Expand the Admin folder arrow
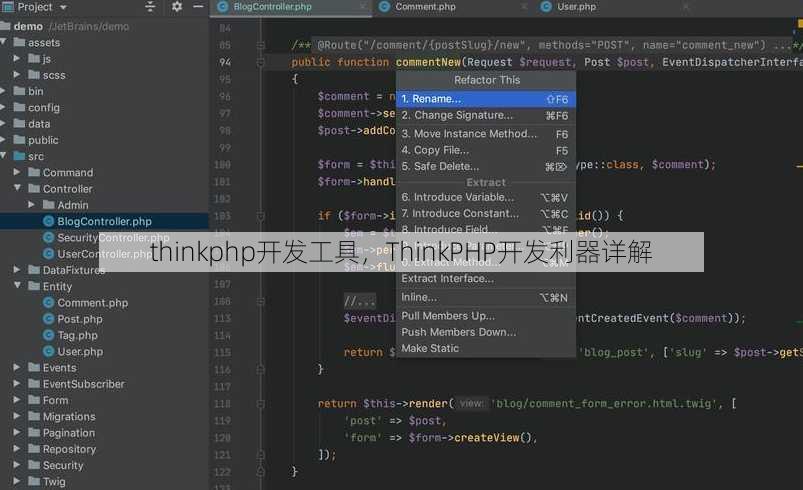Image resolution: width=803 pixels, height=490 pixels. (x=31, y=205)
